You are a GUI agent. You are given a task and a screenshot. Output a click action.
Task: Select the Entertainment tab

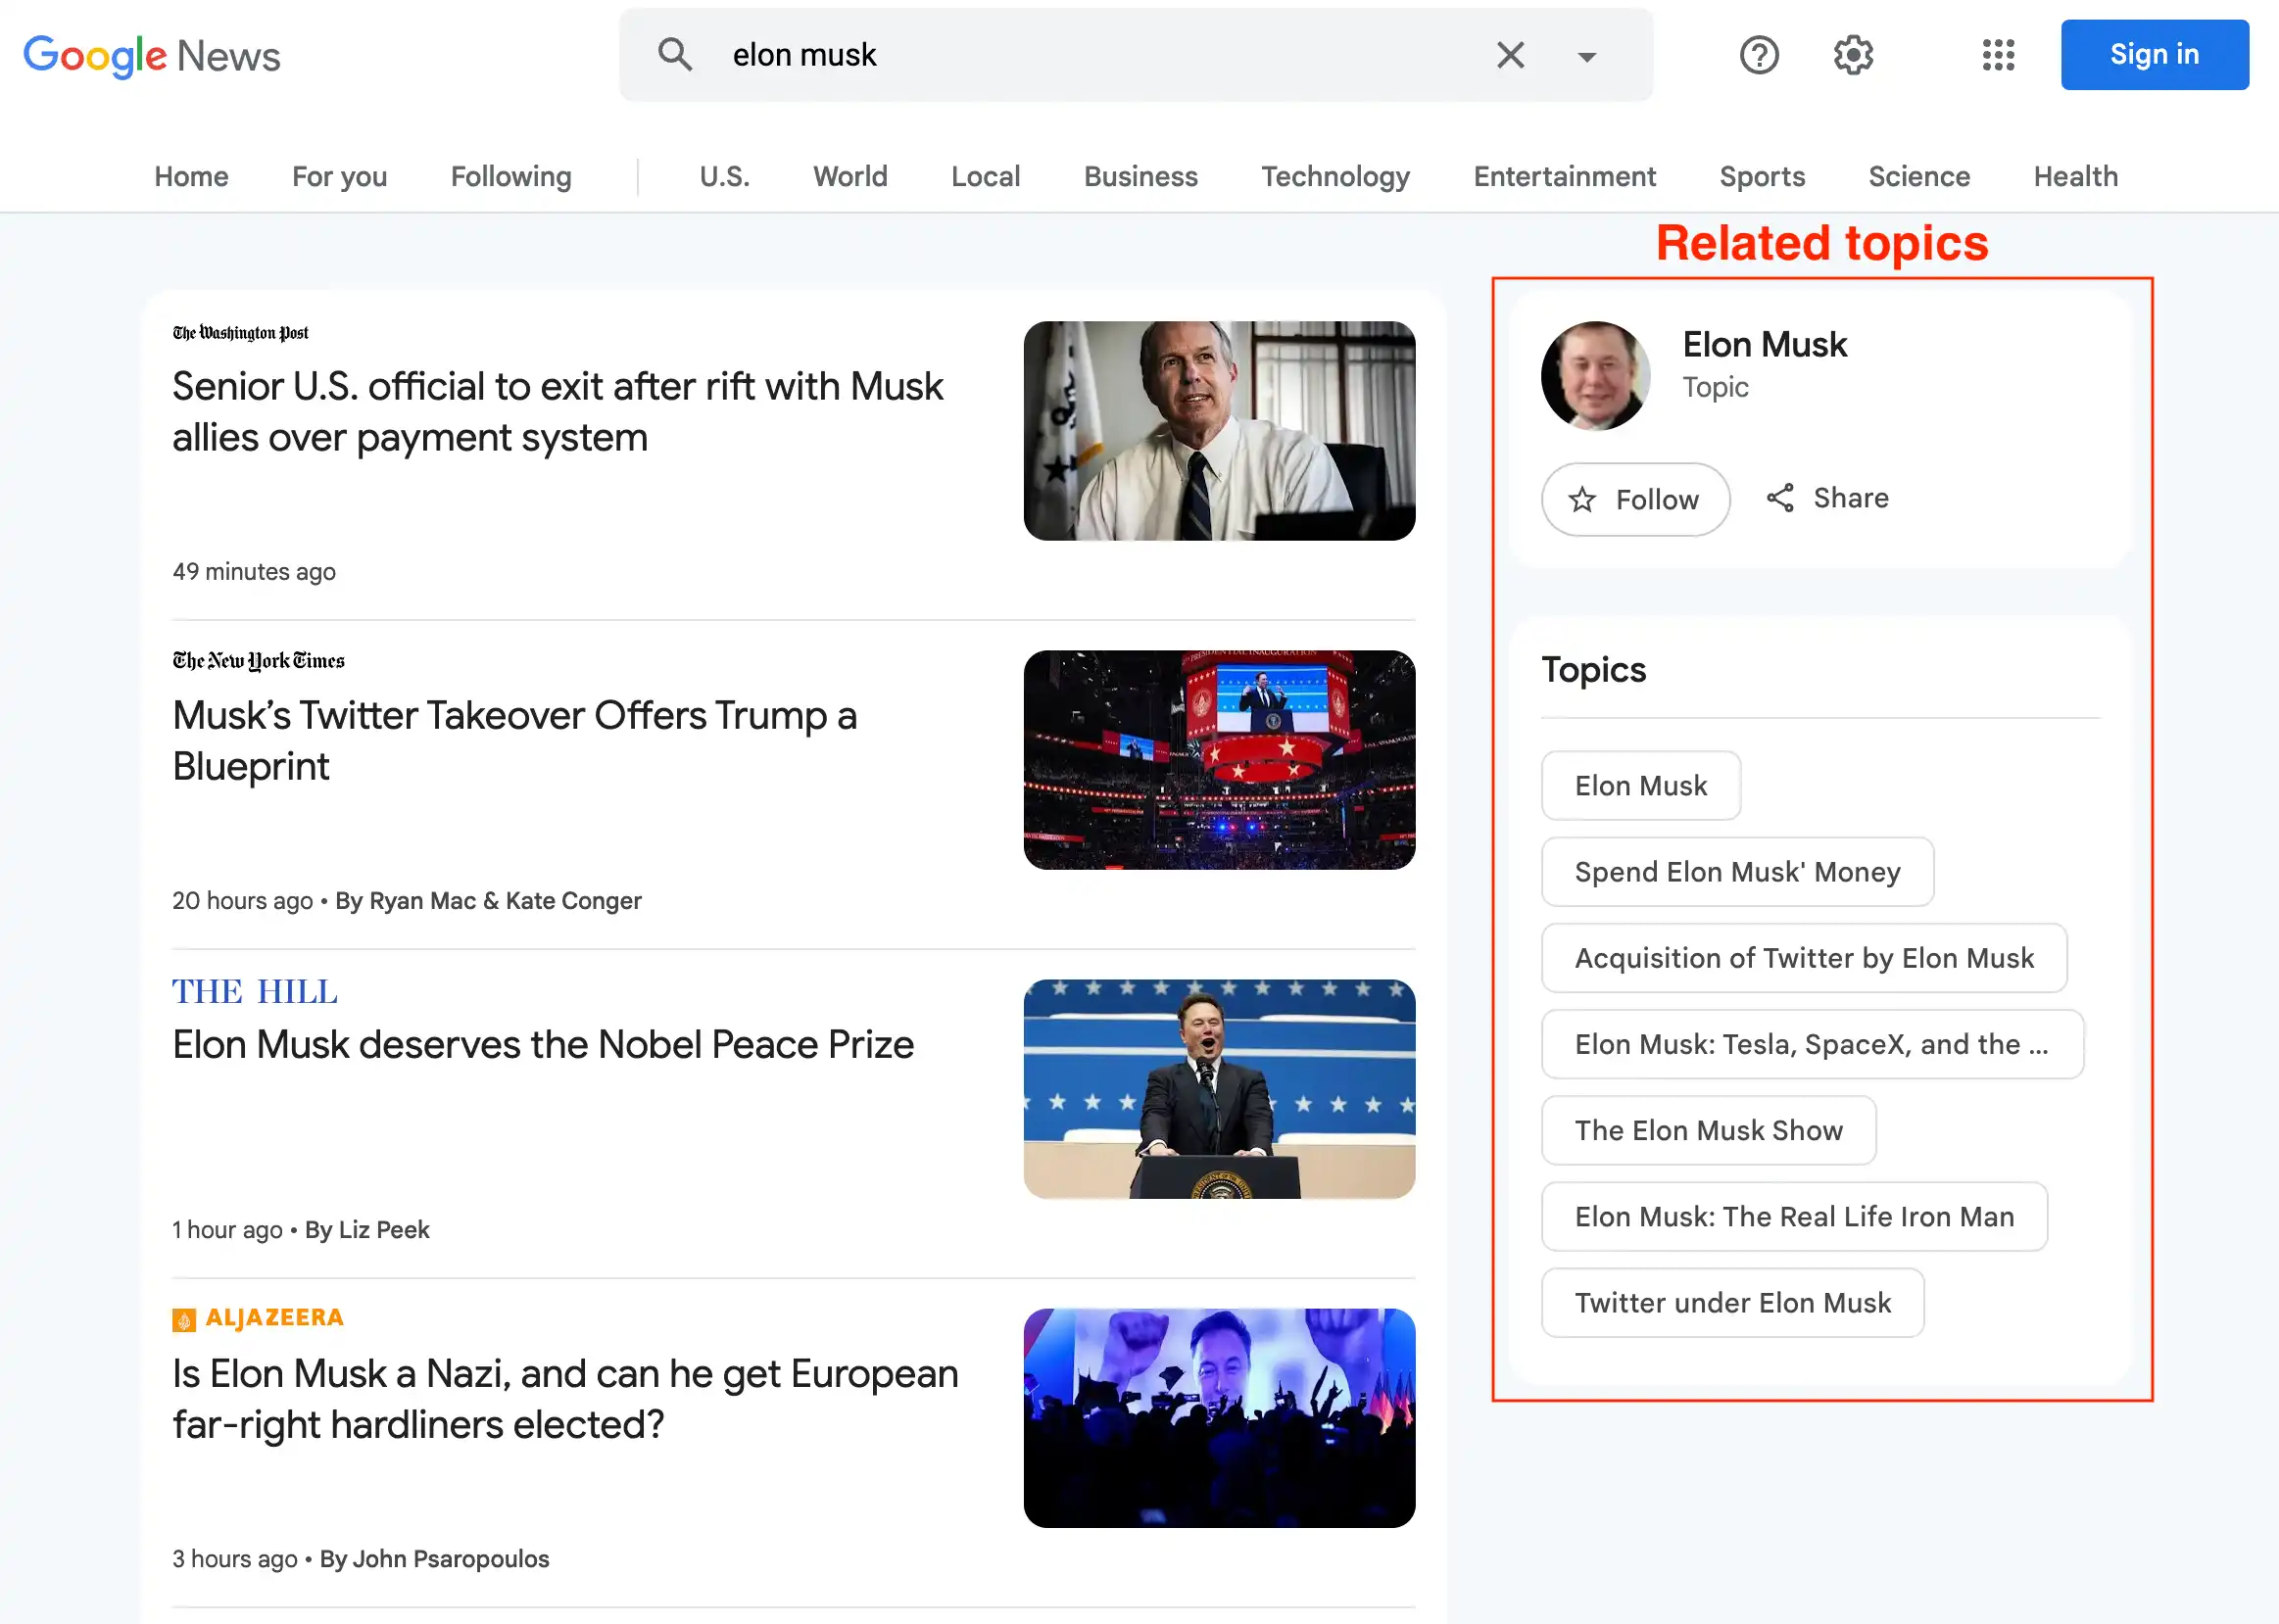point(1564,177)
